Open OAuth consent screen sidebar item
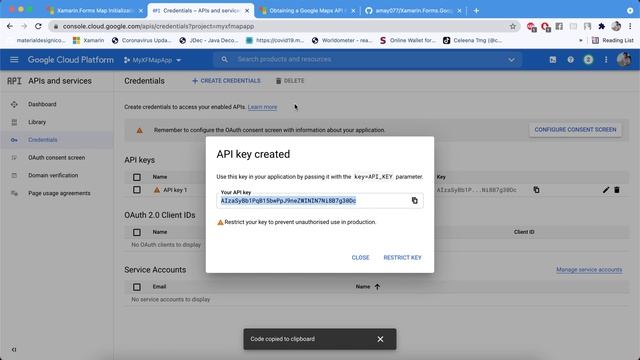The width and height of the screenshot is (640, 360). click(56, 158)
